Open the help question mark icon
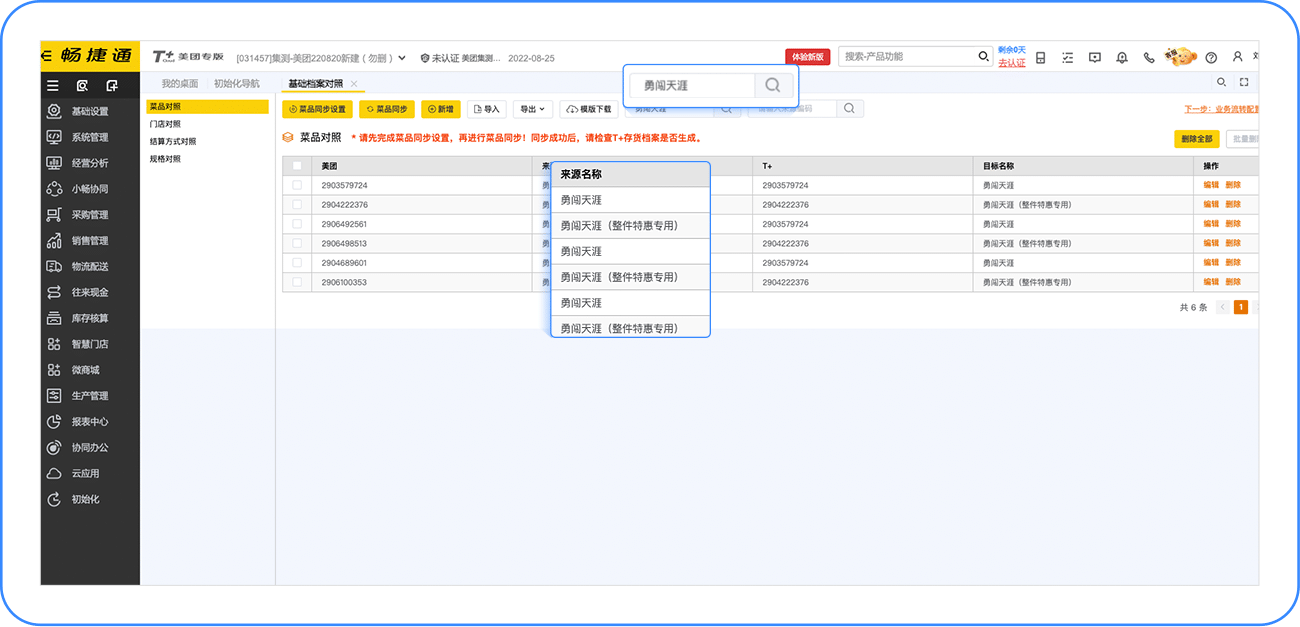The image size is (1300, 627). point(1211,58)
